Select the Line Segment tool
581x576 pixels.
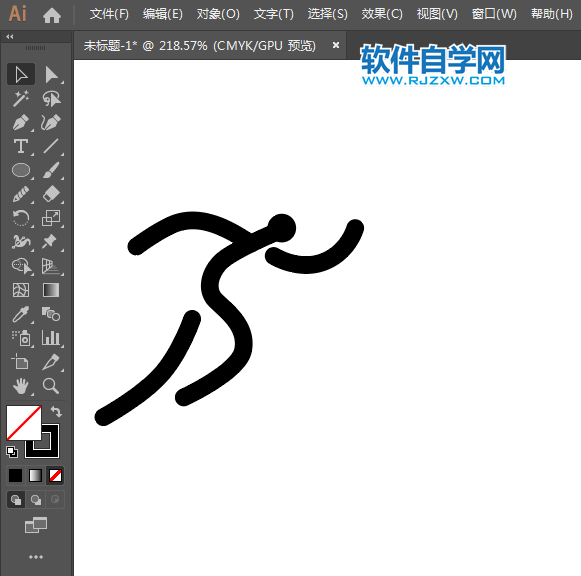point(51,146)
